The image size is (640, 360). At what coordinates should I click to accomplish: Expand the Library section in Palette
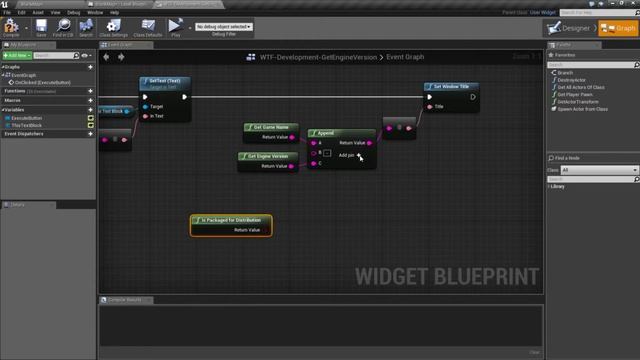[x=549, y=187]
